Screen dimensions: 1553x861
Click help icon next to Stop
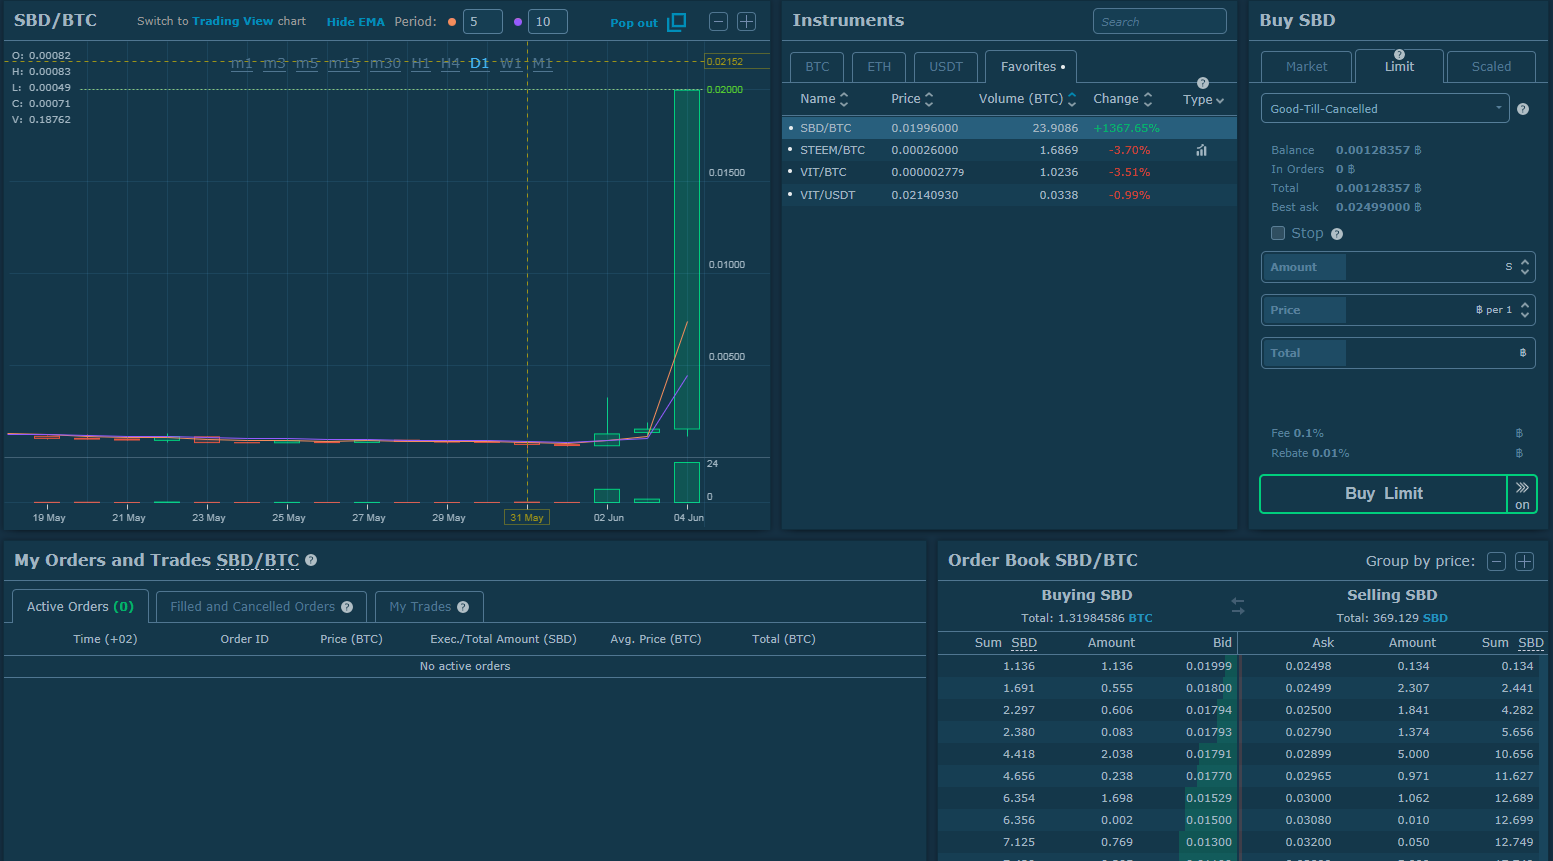click(1337, 234)
